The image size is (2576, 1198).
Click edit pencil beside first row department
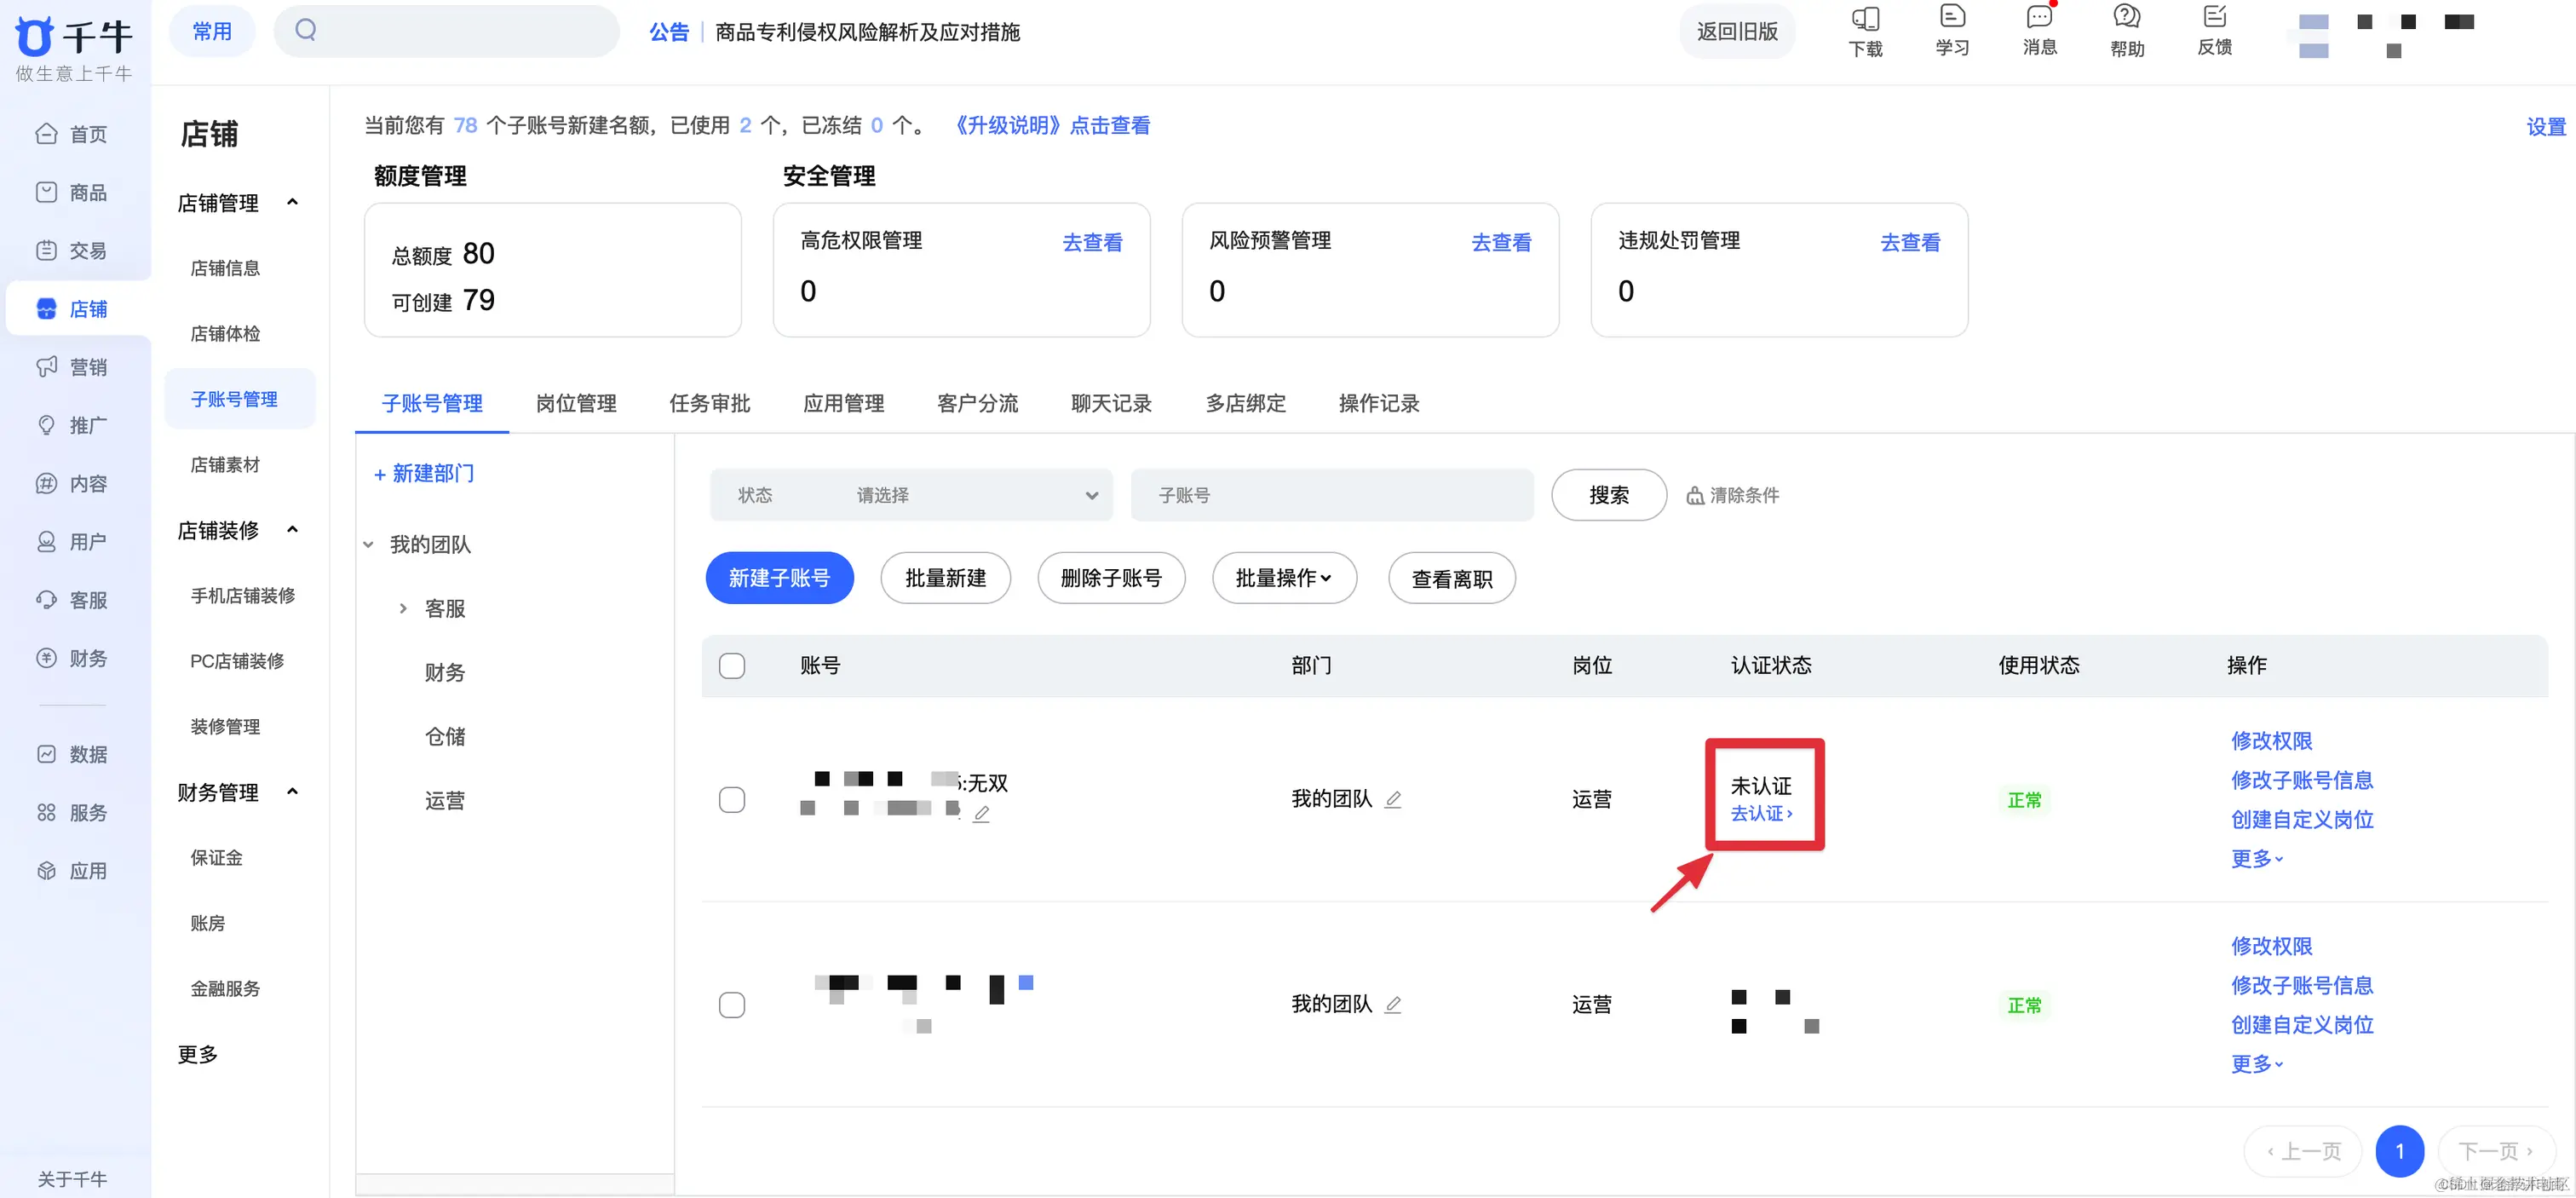point(1393,799)
